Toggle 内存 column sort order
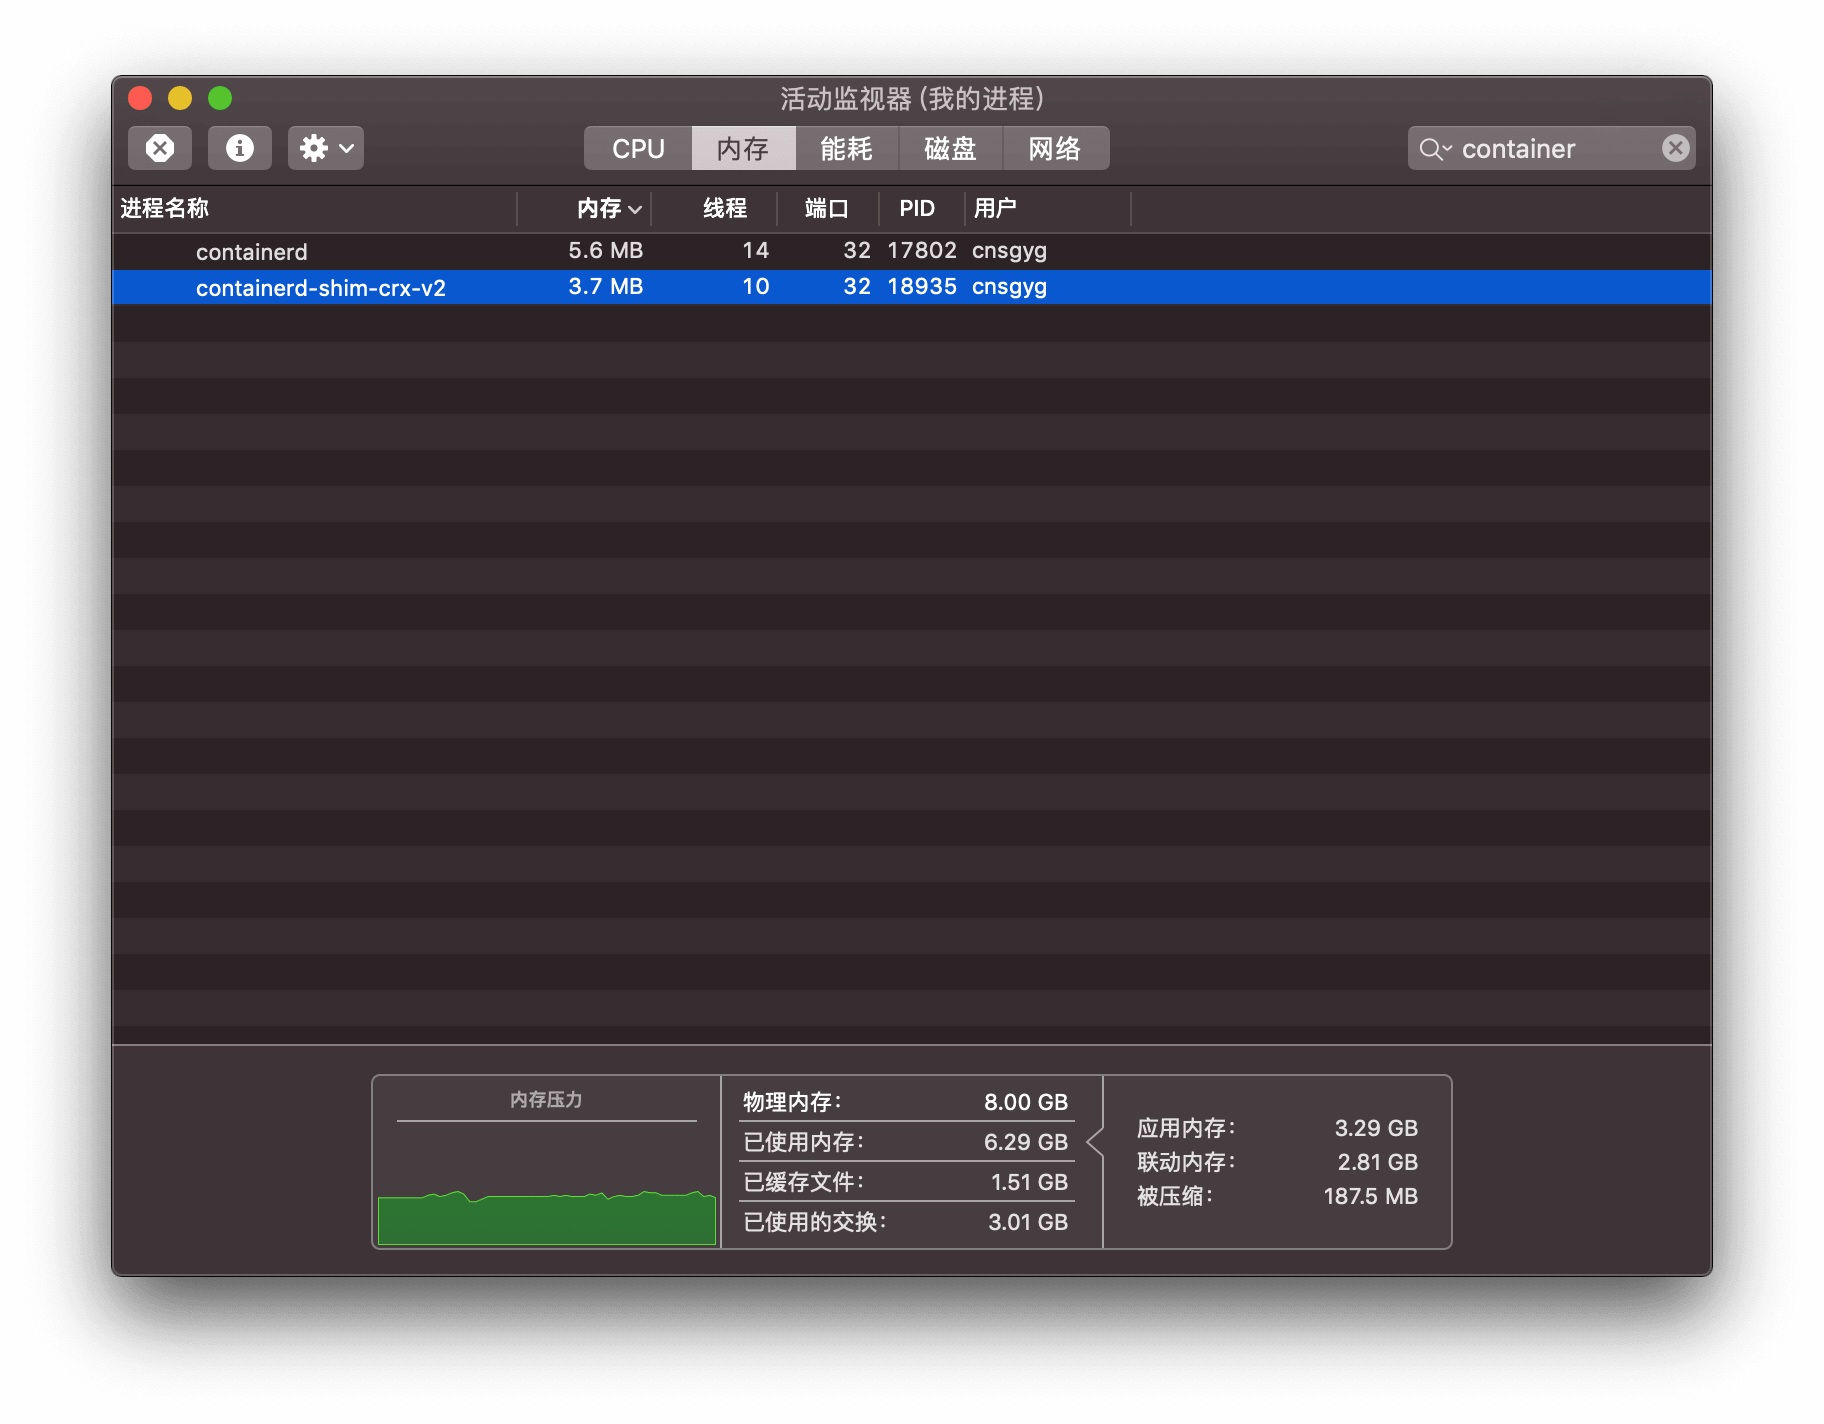This screenshot has height=1424, width=1824. [584, 208]
